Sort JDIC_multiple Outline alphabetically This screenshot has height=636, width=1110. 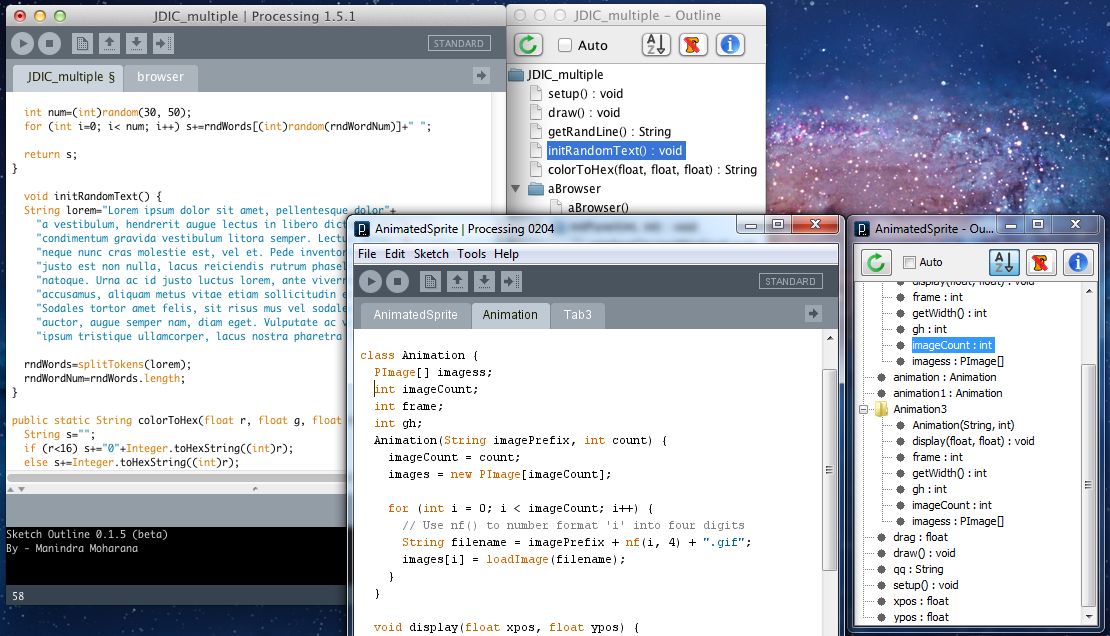656,45
